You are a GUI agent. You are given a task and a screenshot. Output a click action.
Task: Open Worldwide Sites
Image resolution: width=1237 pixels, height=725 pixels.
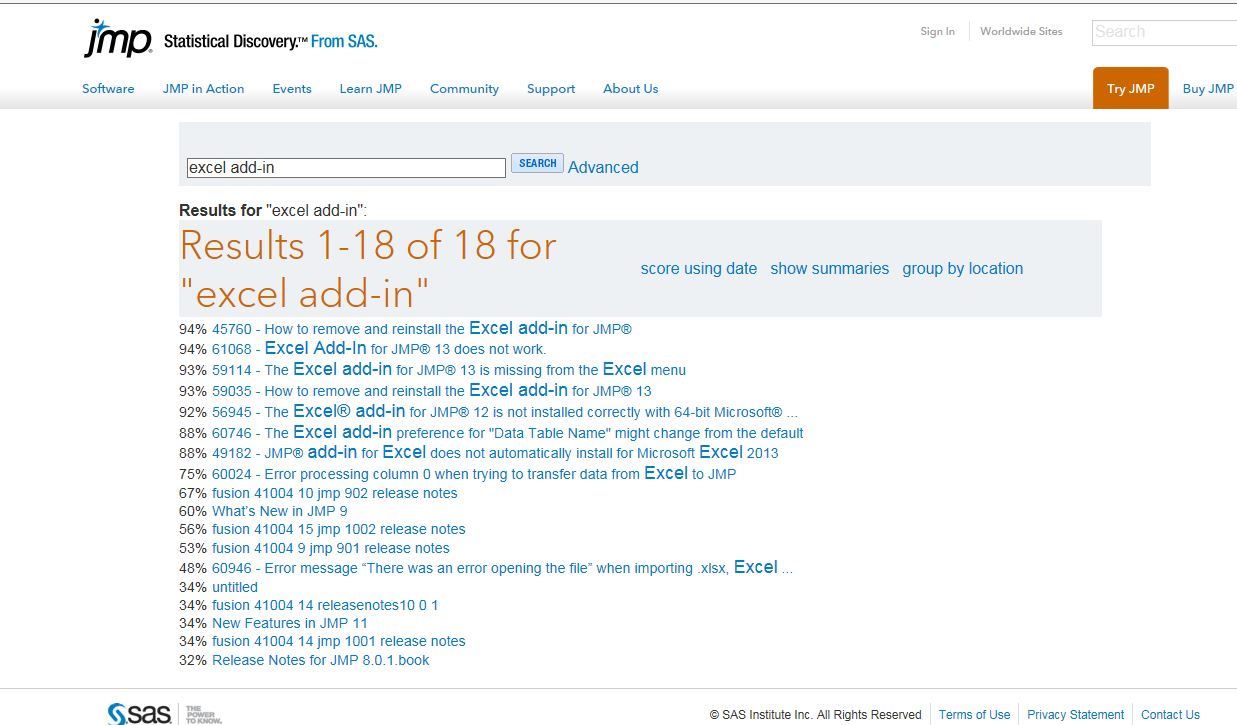[1021, 31]
